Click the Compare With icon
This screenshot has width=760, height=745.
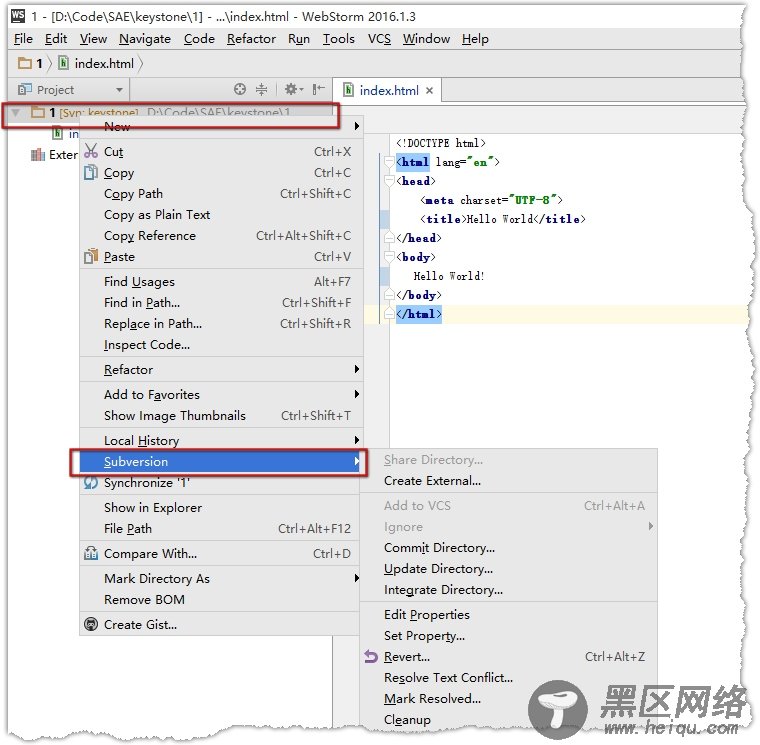pyautogui.click(x=91, y=554)
